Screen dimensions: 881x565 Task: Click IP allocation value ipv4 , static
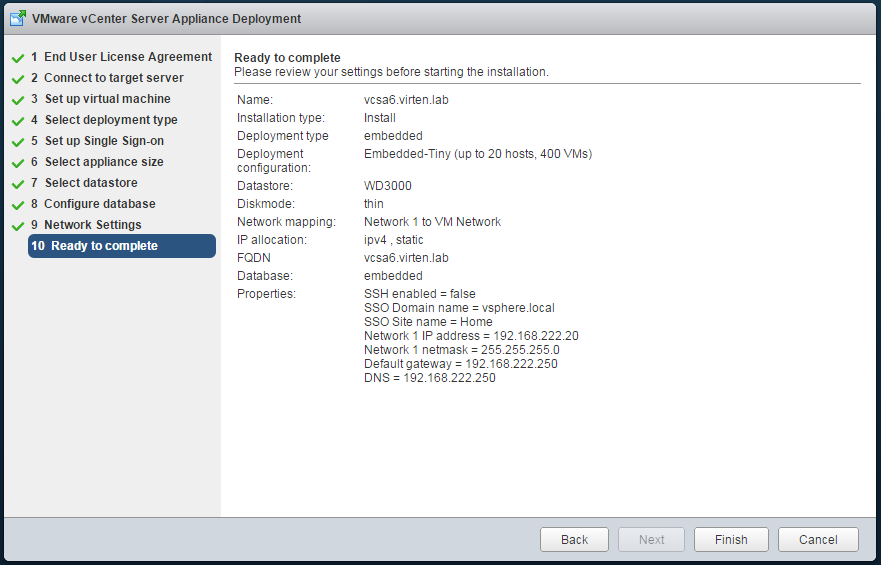[x=393, y=240]
